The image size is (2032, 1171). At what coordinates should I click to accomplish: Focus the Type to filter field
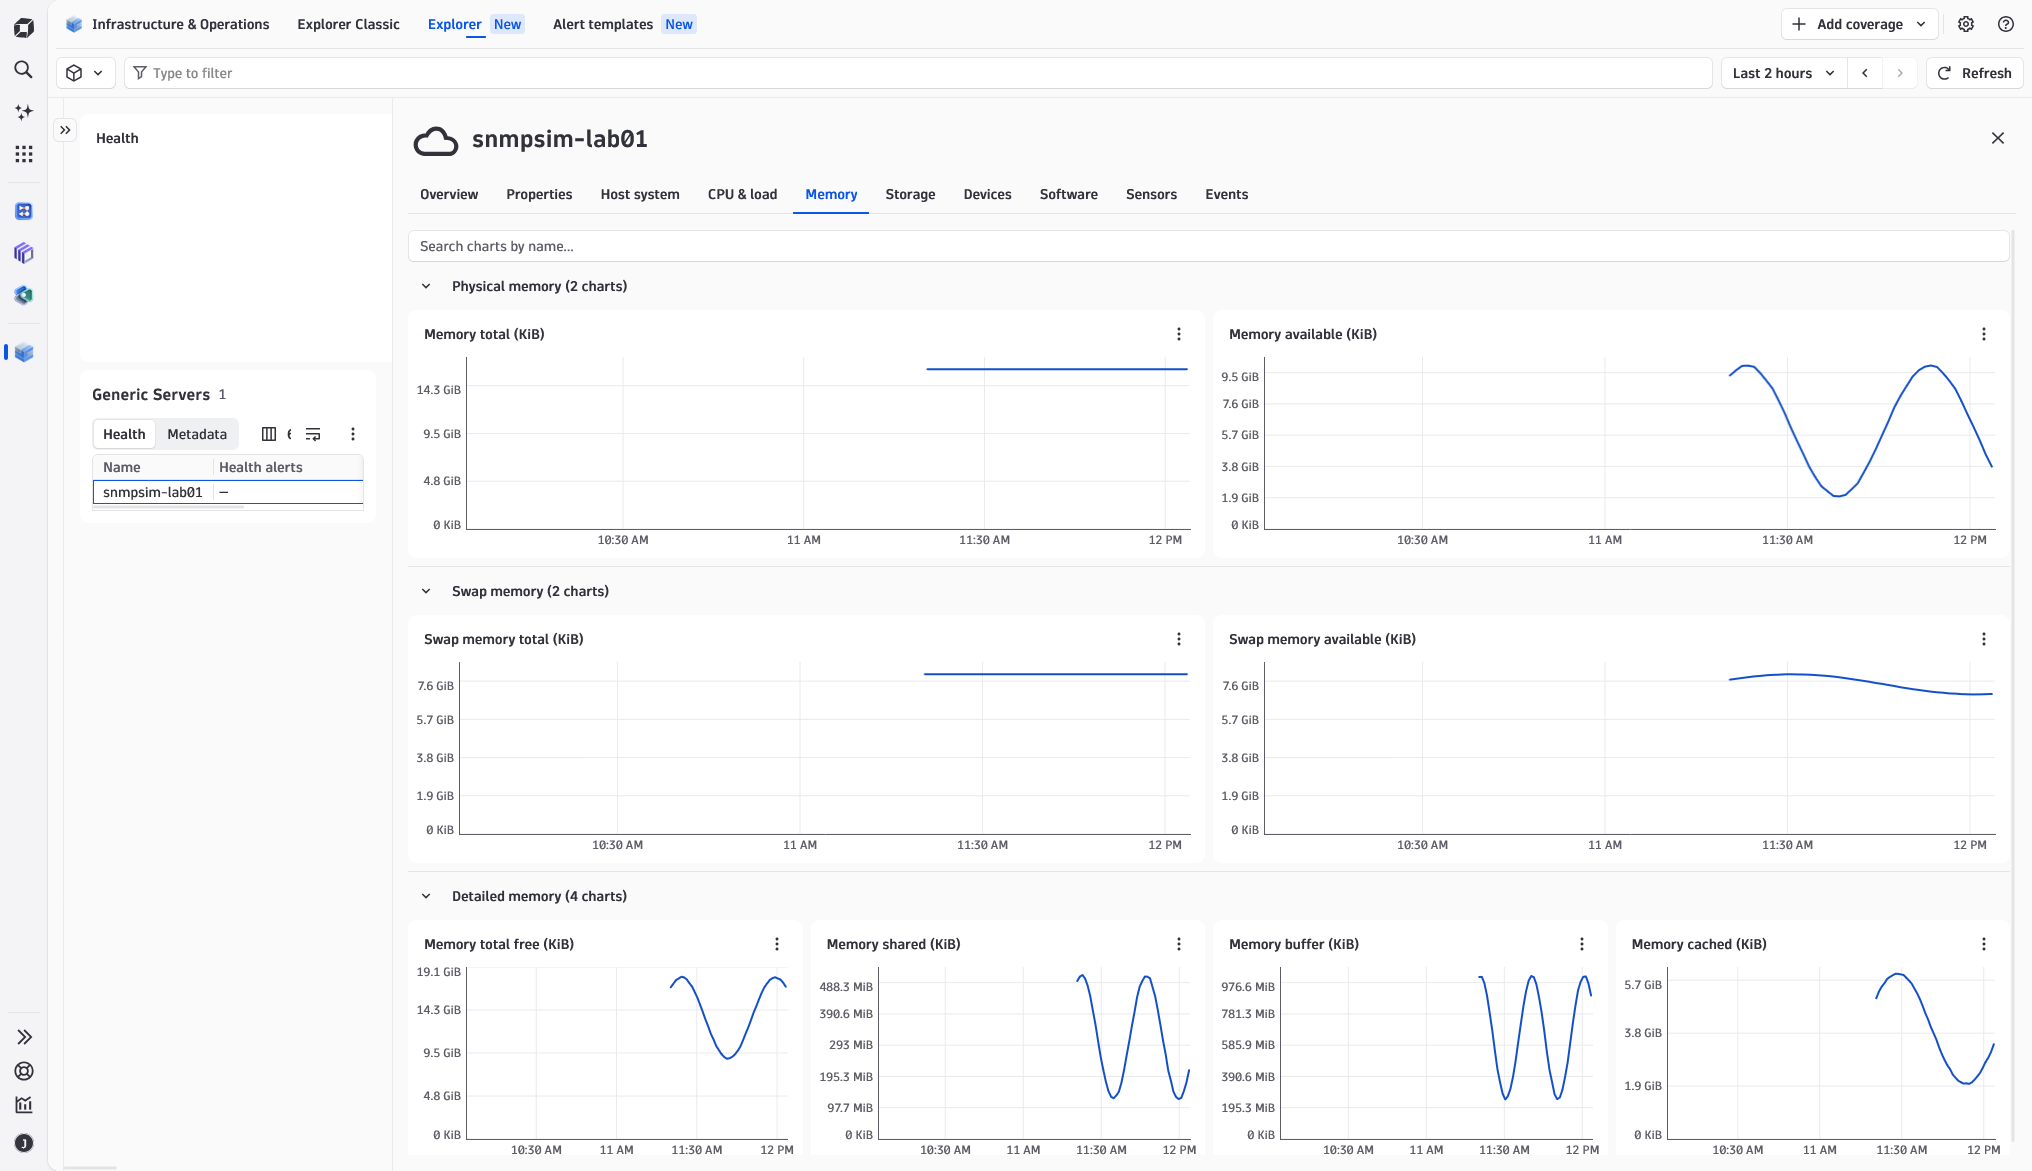point(918,73)
